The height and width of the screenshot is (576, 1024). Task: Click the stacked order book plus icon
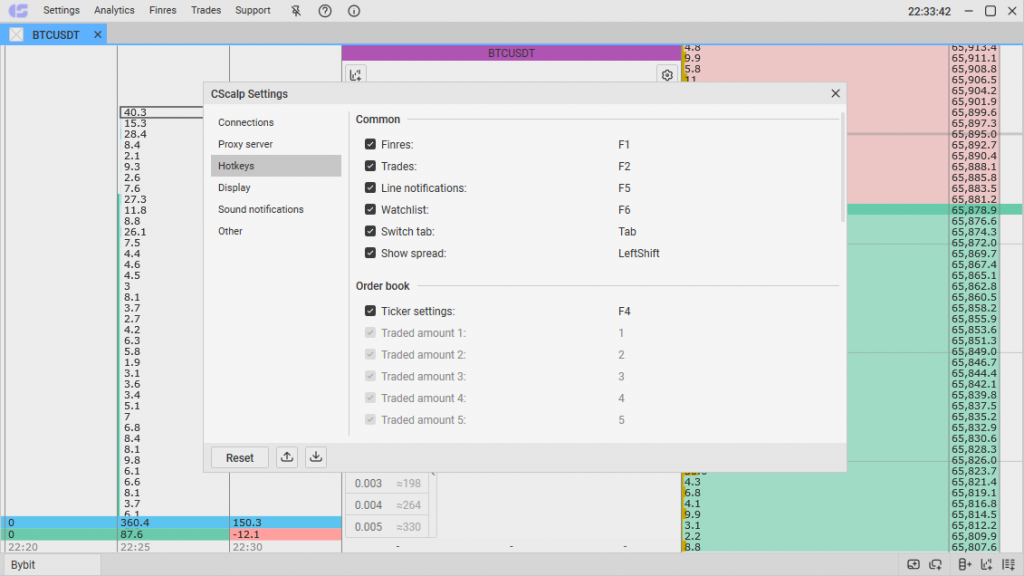tap(964, 565)
